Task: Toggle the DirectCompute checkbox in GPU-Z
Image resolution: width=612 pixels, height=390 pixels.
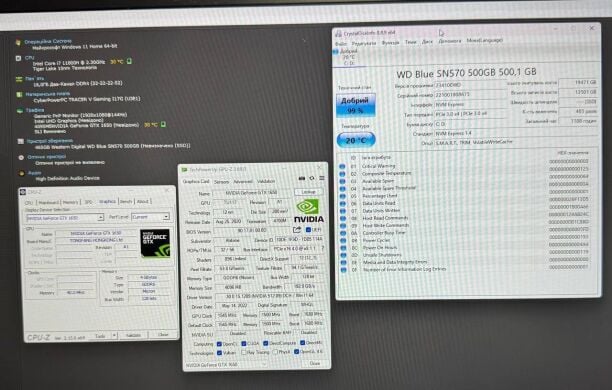Action: click(x=265, y=343)
